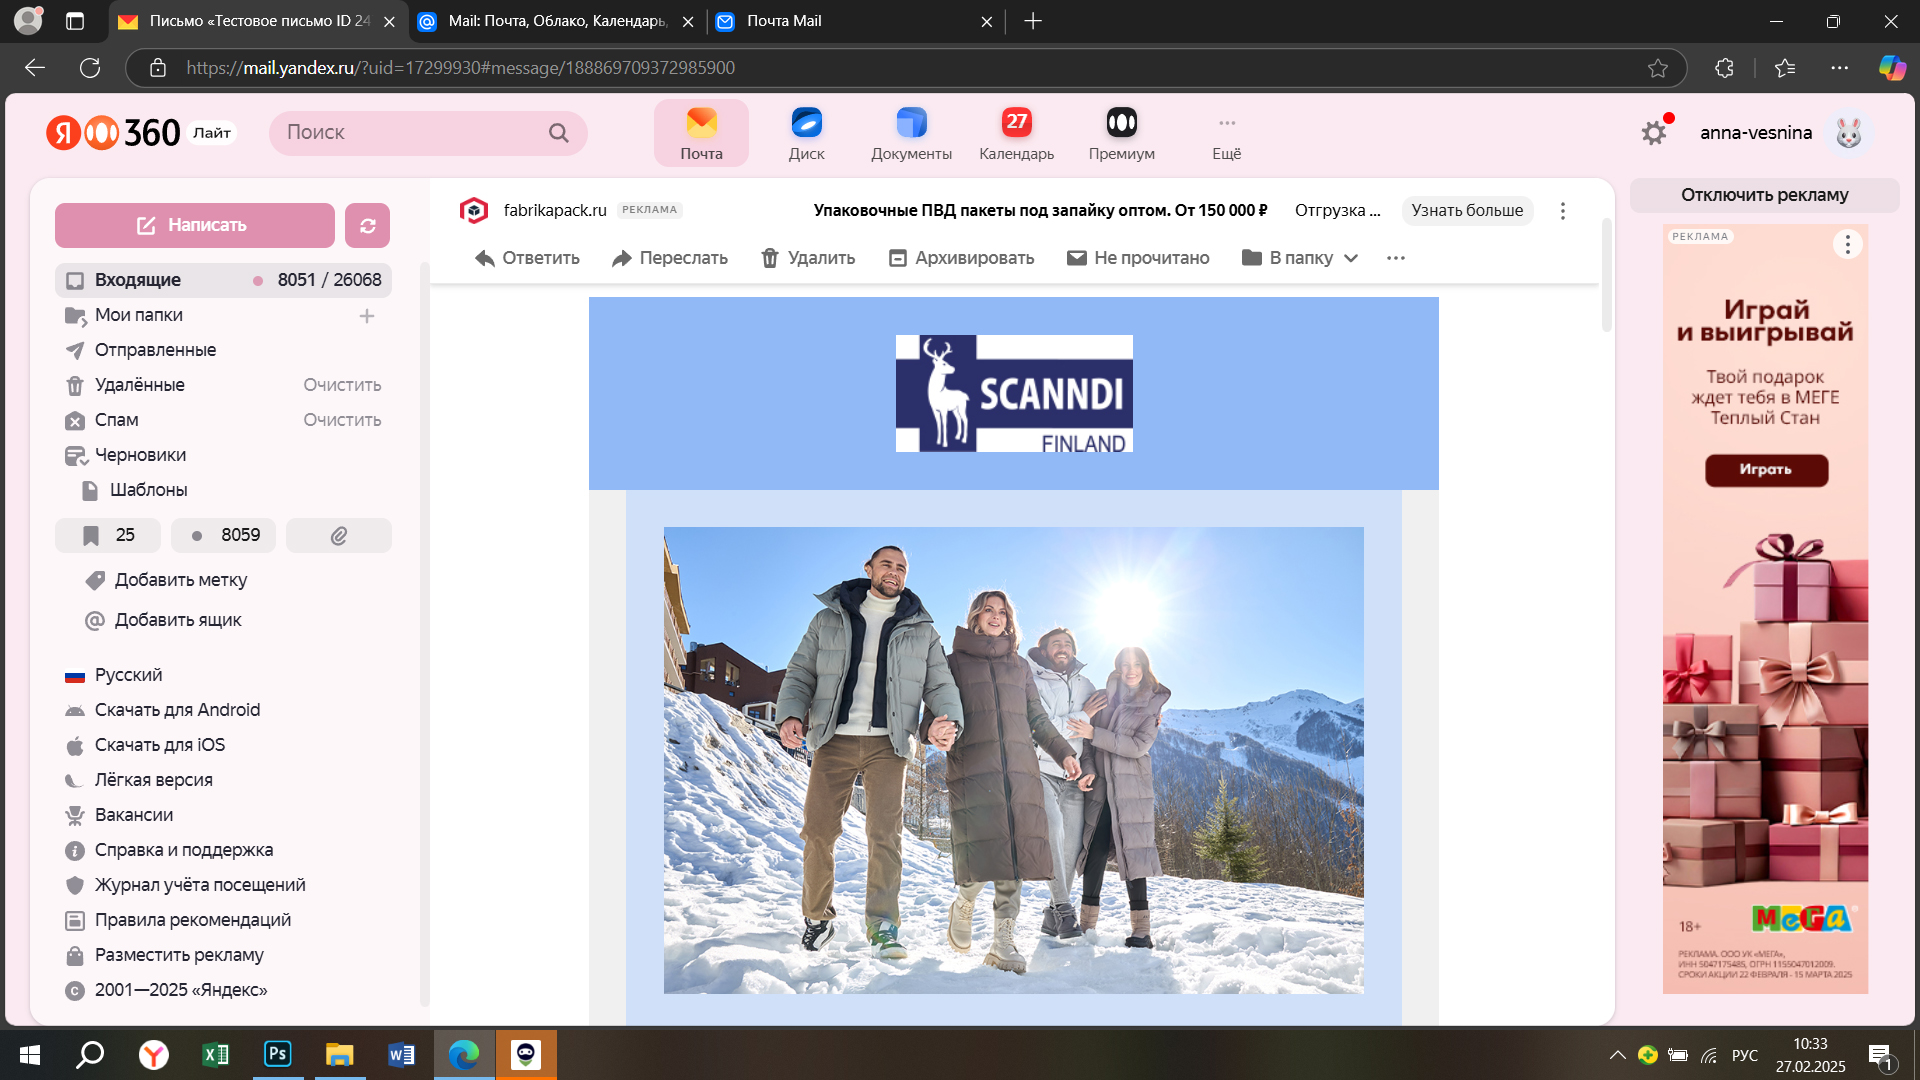Mark message as Не прочитано

[x=1138, y=258]
